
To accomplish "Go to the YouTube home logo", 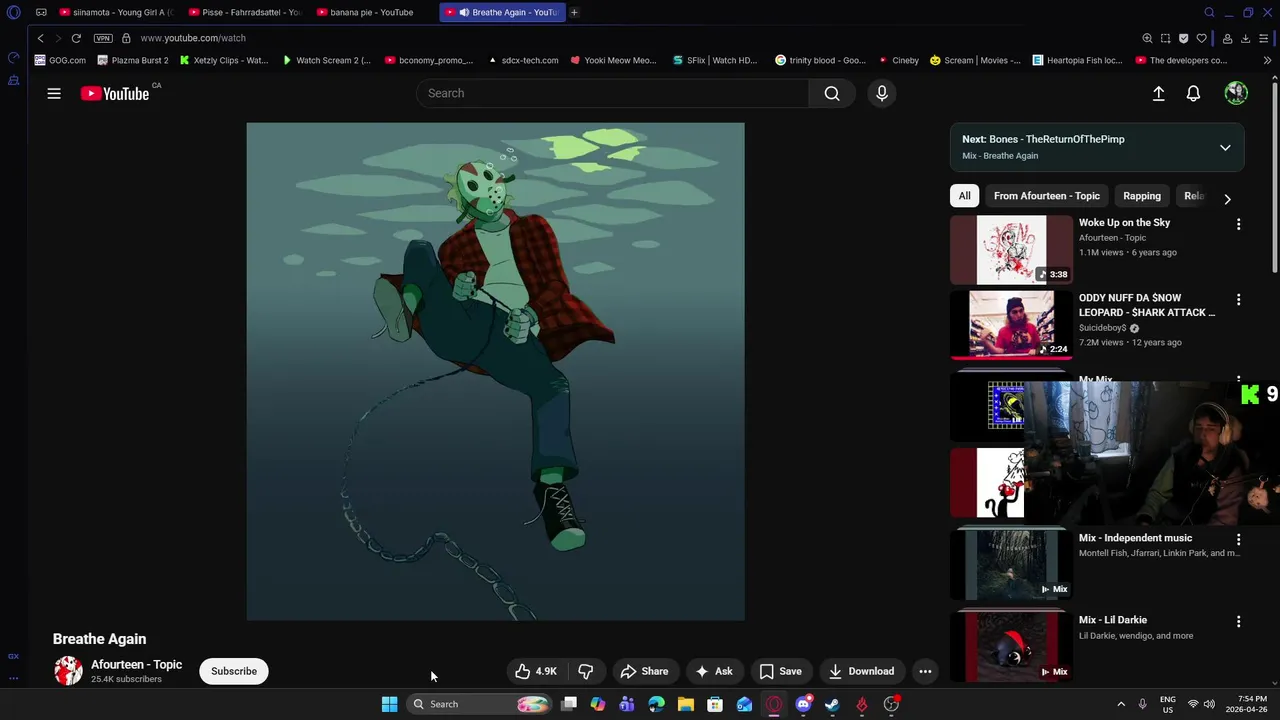I will (x=115, y=93).
